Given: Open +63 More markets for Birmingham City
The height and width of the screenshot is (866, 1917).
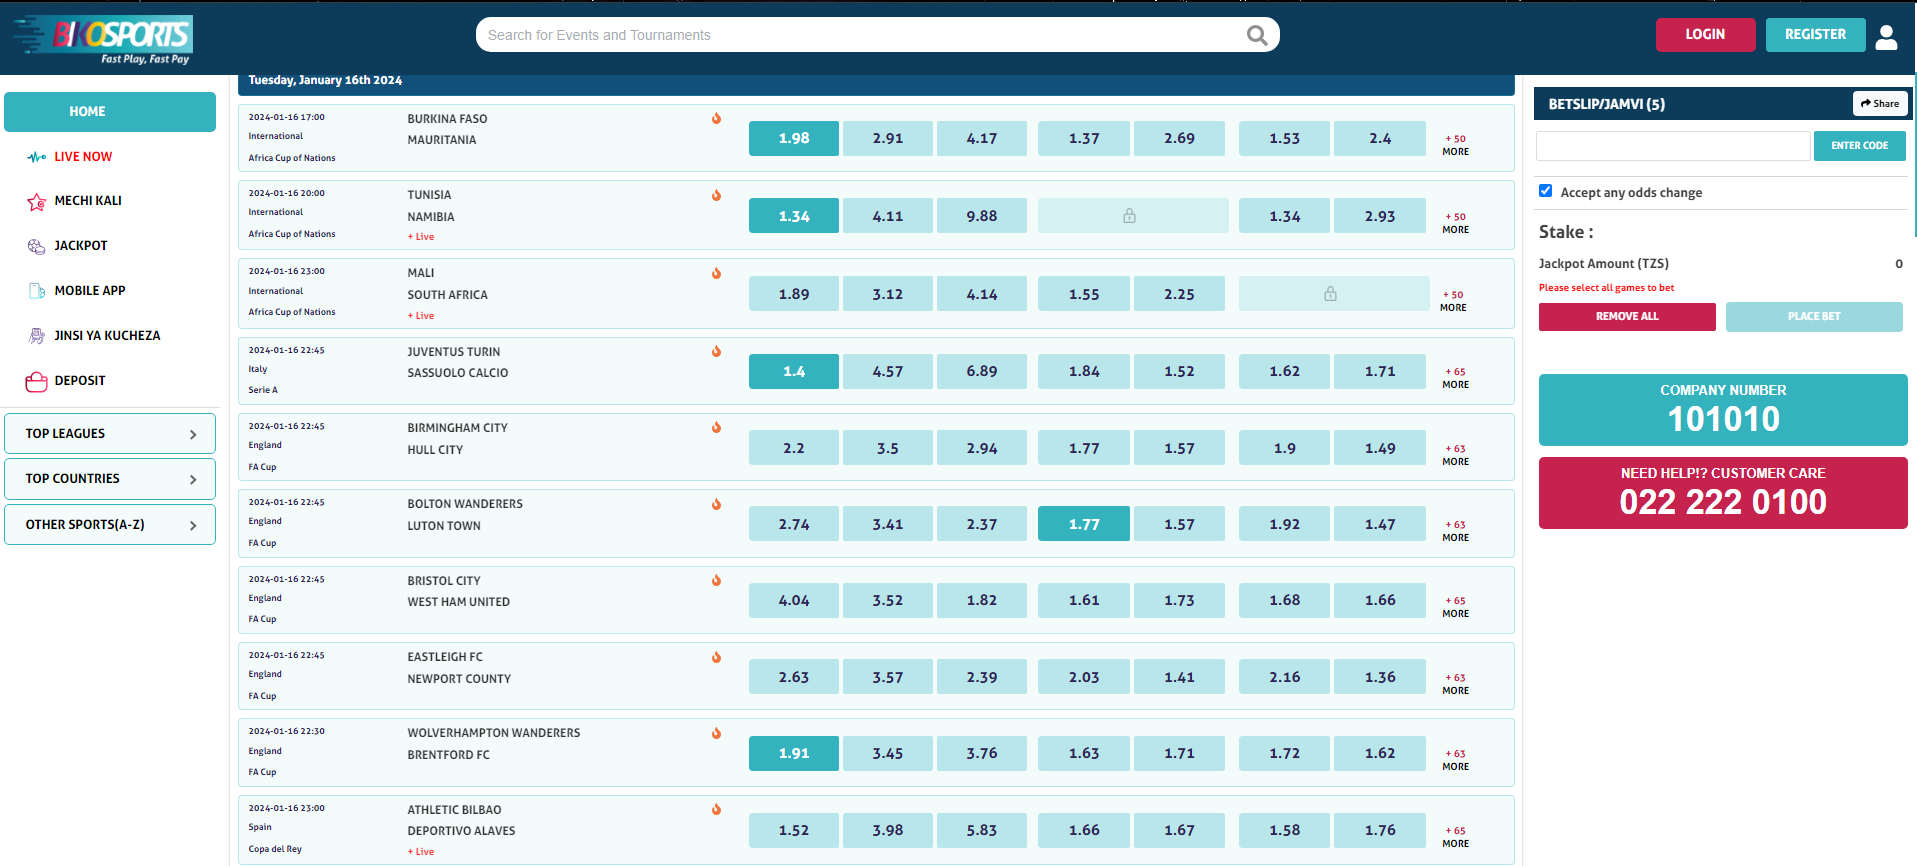Looking at the screenshot, I should pyautogui.click(x=1456, y=455).
